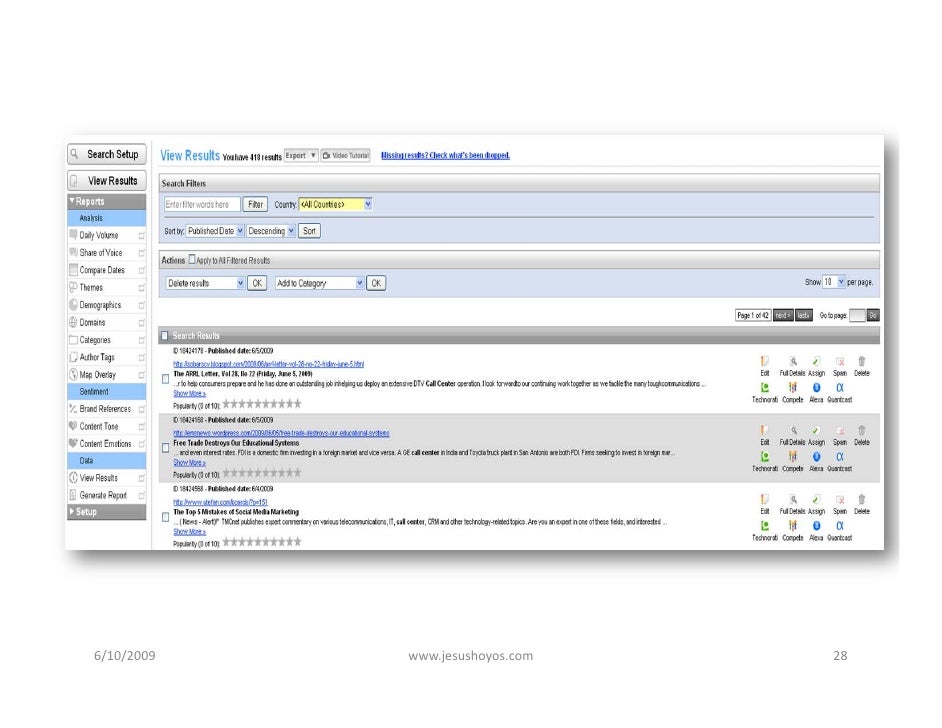942x728 pixels.
Task: Open the Add to Category dropdown
Action: tap(320, 283)
